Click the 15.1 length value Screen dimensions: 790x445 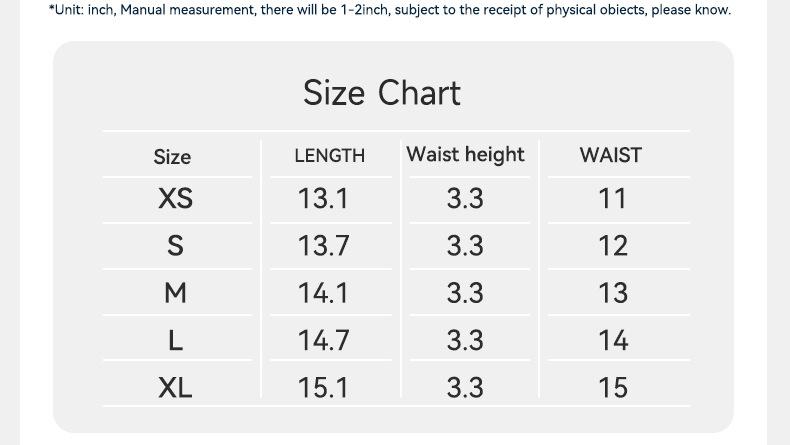[x=323, y=388]
